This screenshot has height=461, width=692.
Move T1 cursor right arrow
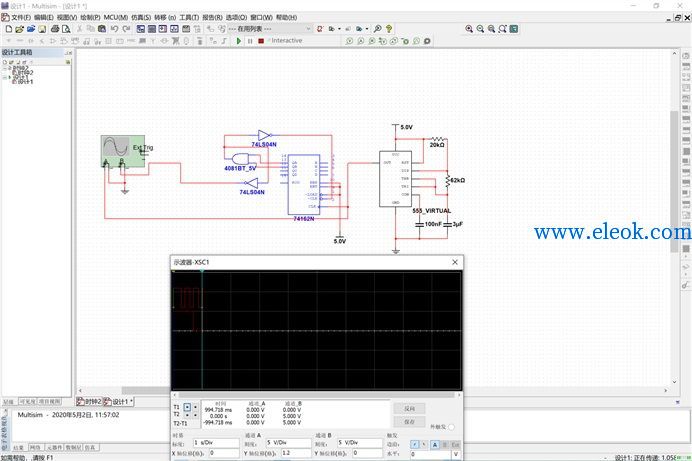tap(196, 407)
